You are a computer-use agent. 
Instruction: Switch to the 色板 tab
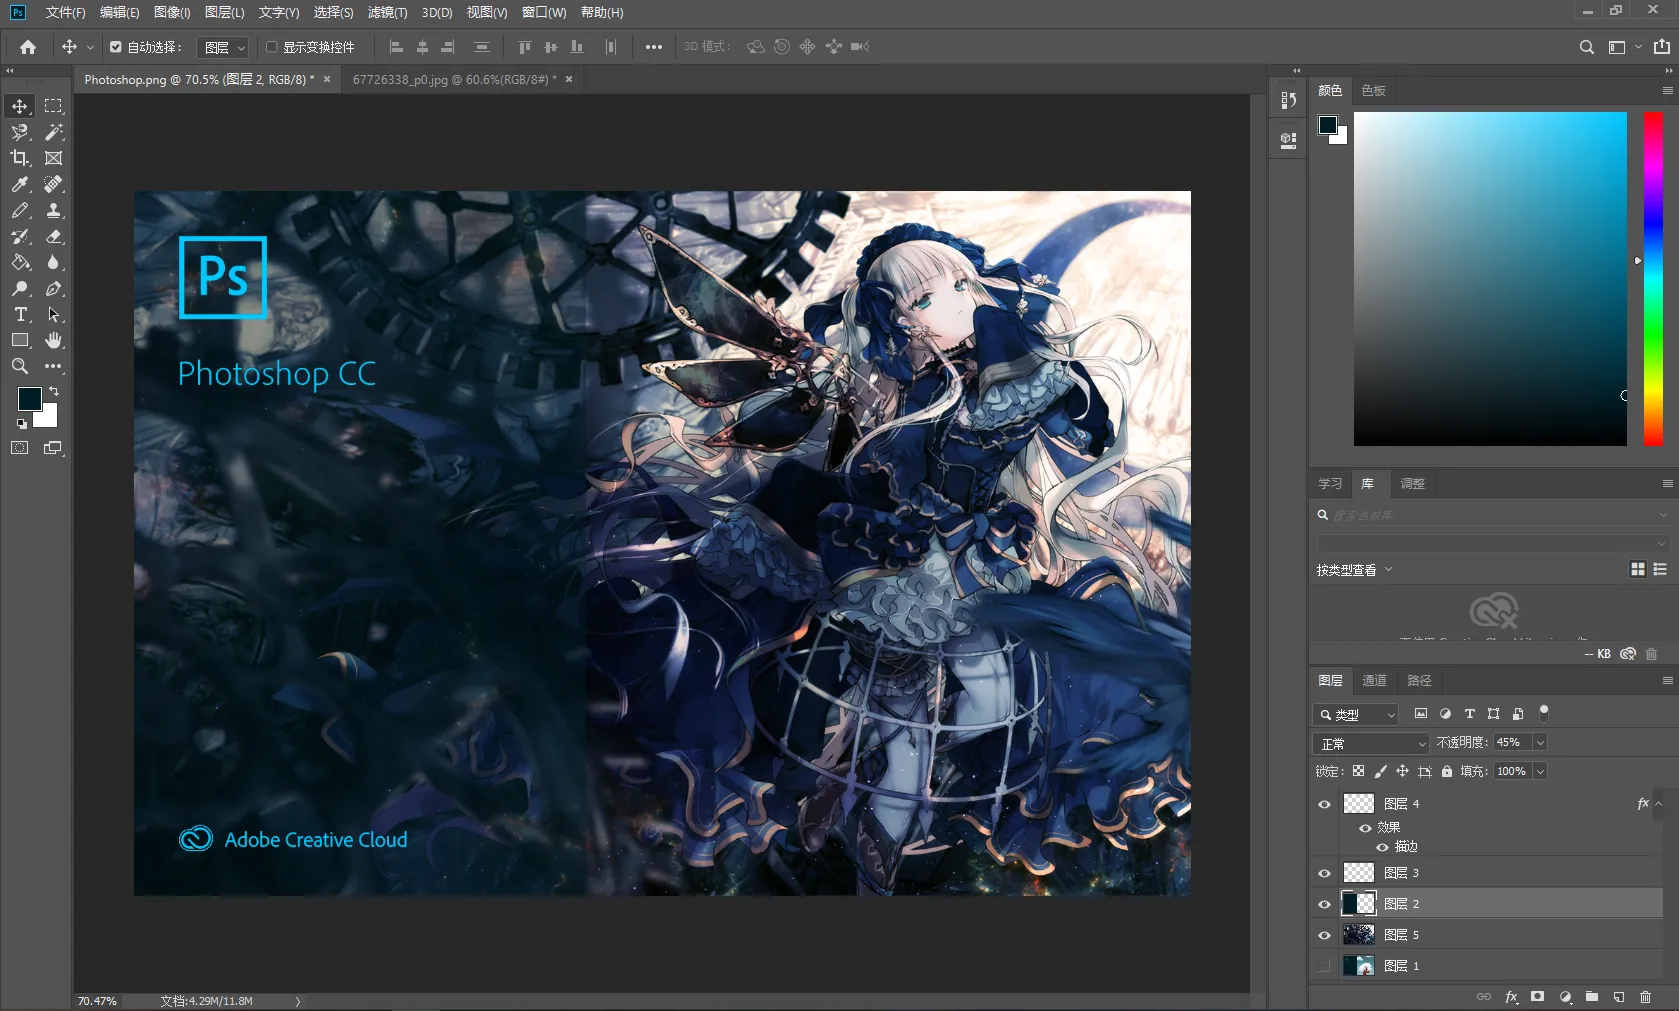pyautogui.click(x=1373, y=90)
